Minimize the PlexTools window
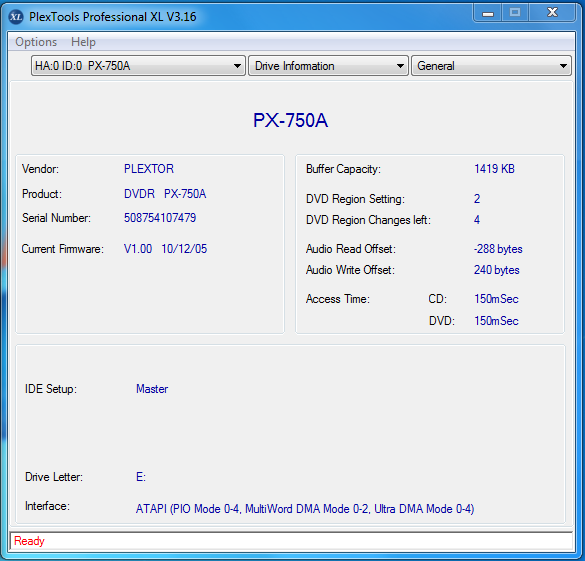This screenshot has height=561, width=585. click(488, 13)
